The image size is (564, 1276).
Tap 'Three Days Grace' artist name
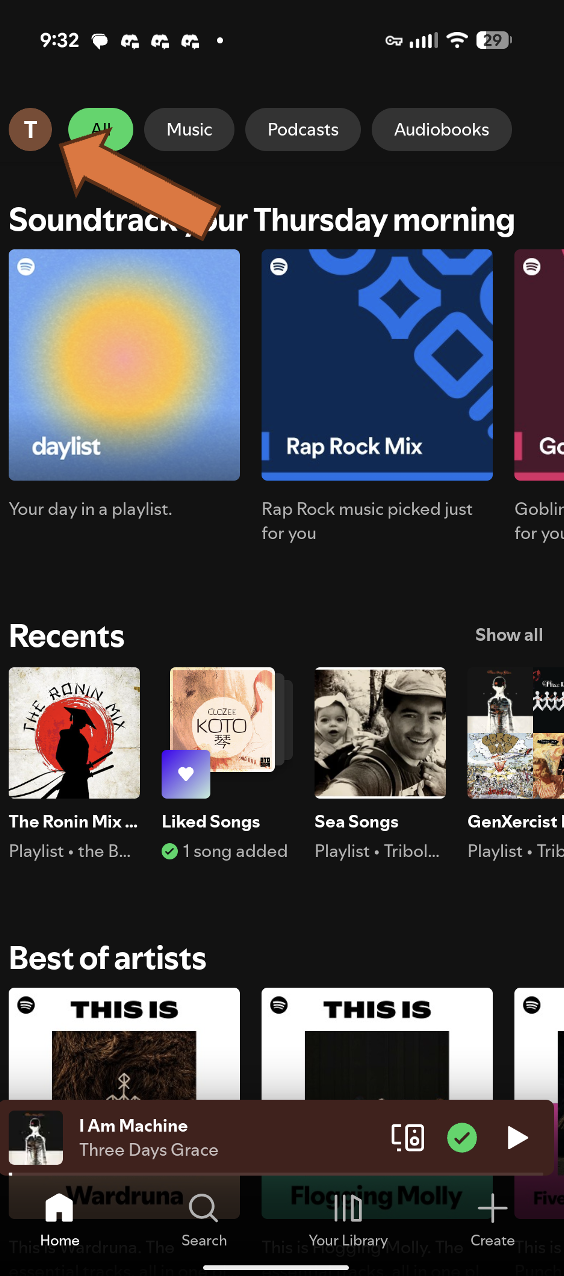pos(149,1150)
